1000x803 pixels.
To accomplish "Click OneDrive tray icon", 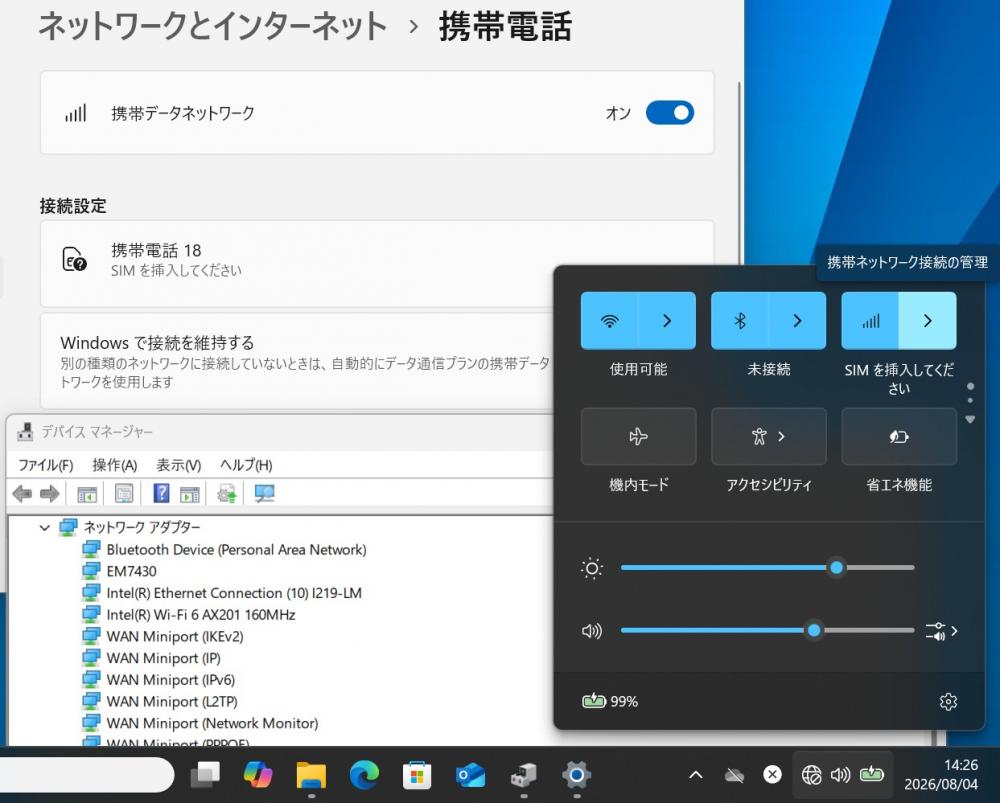I will pos(735,775).
